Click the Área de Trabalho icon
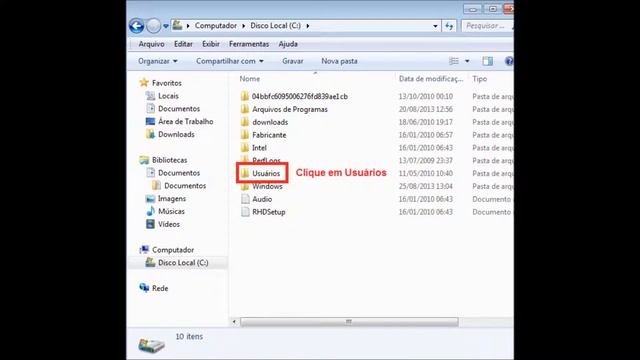The image size is (640, 360). click(151, 122)
